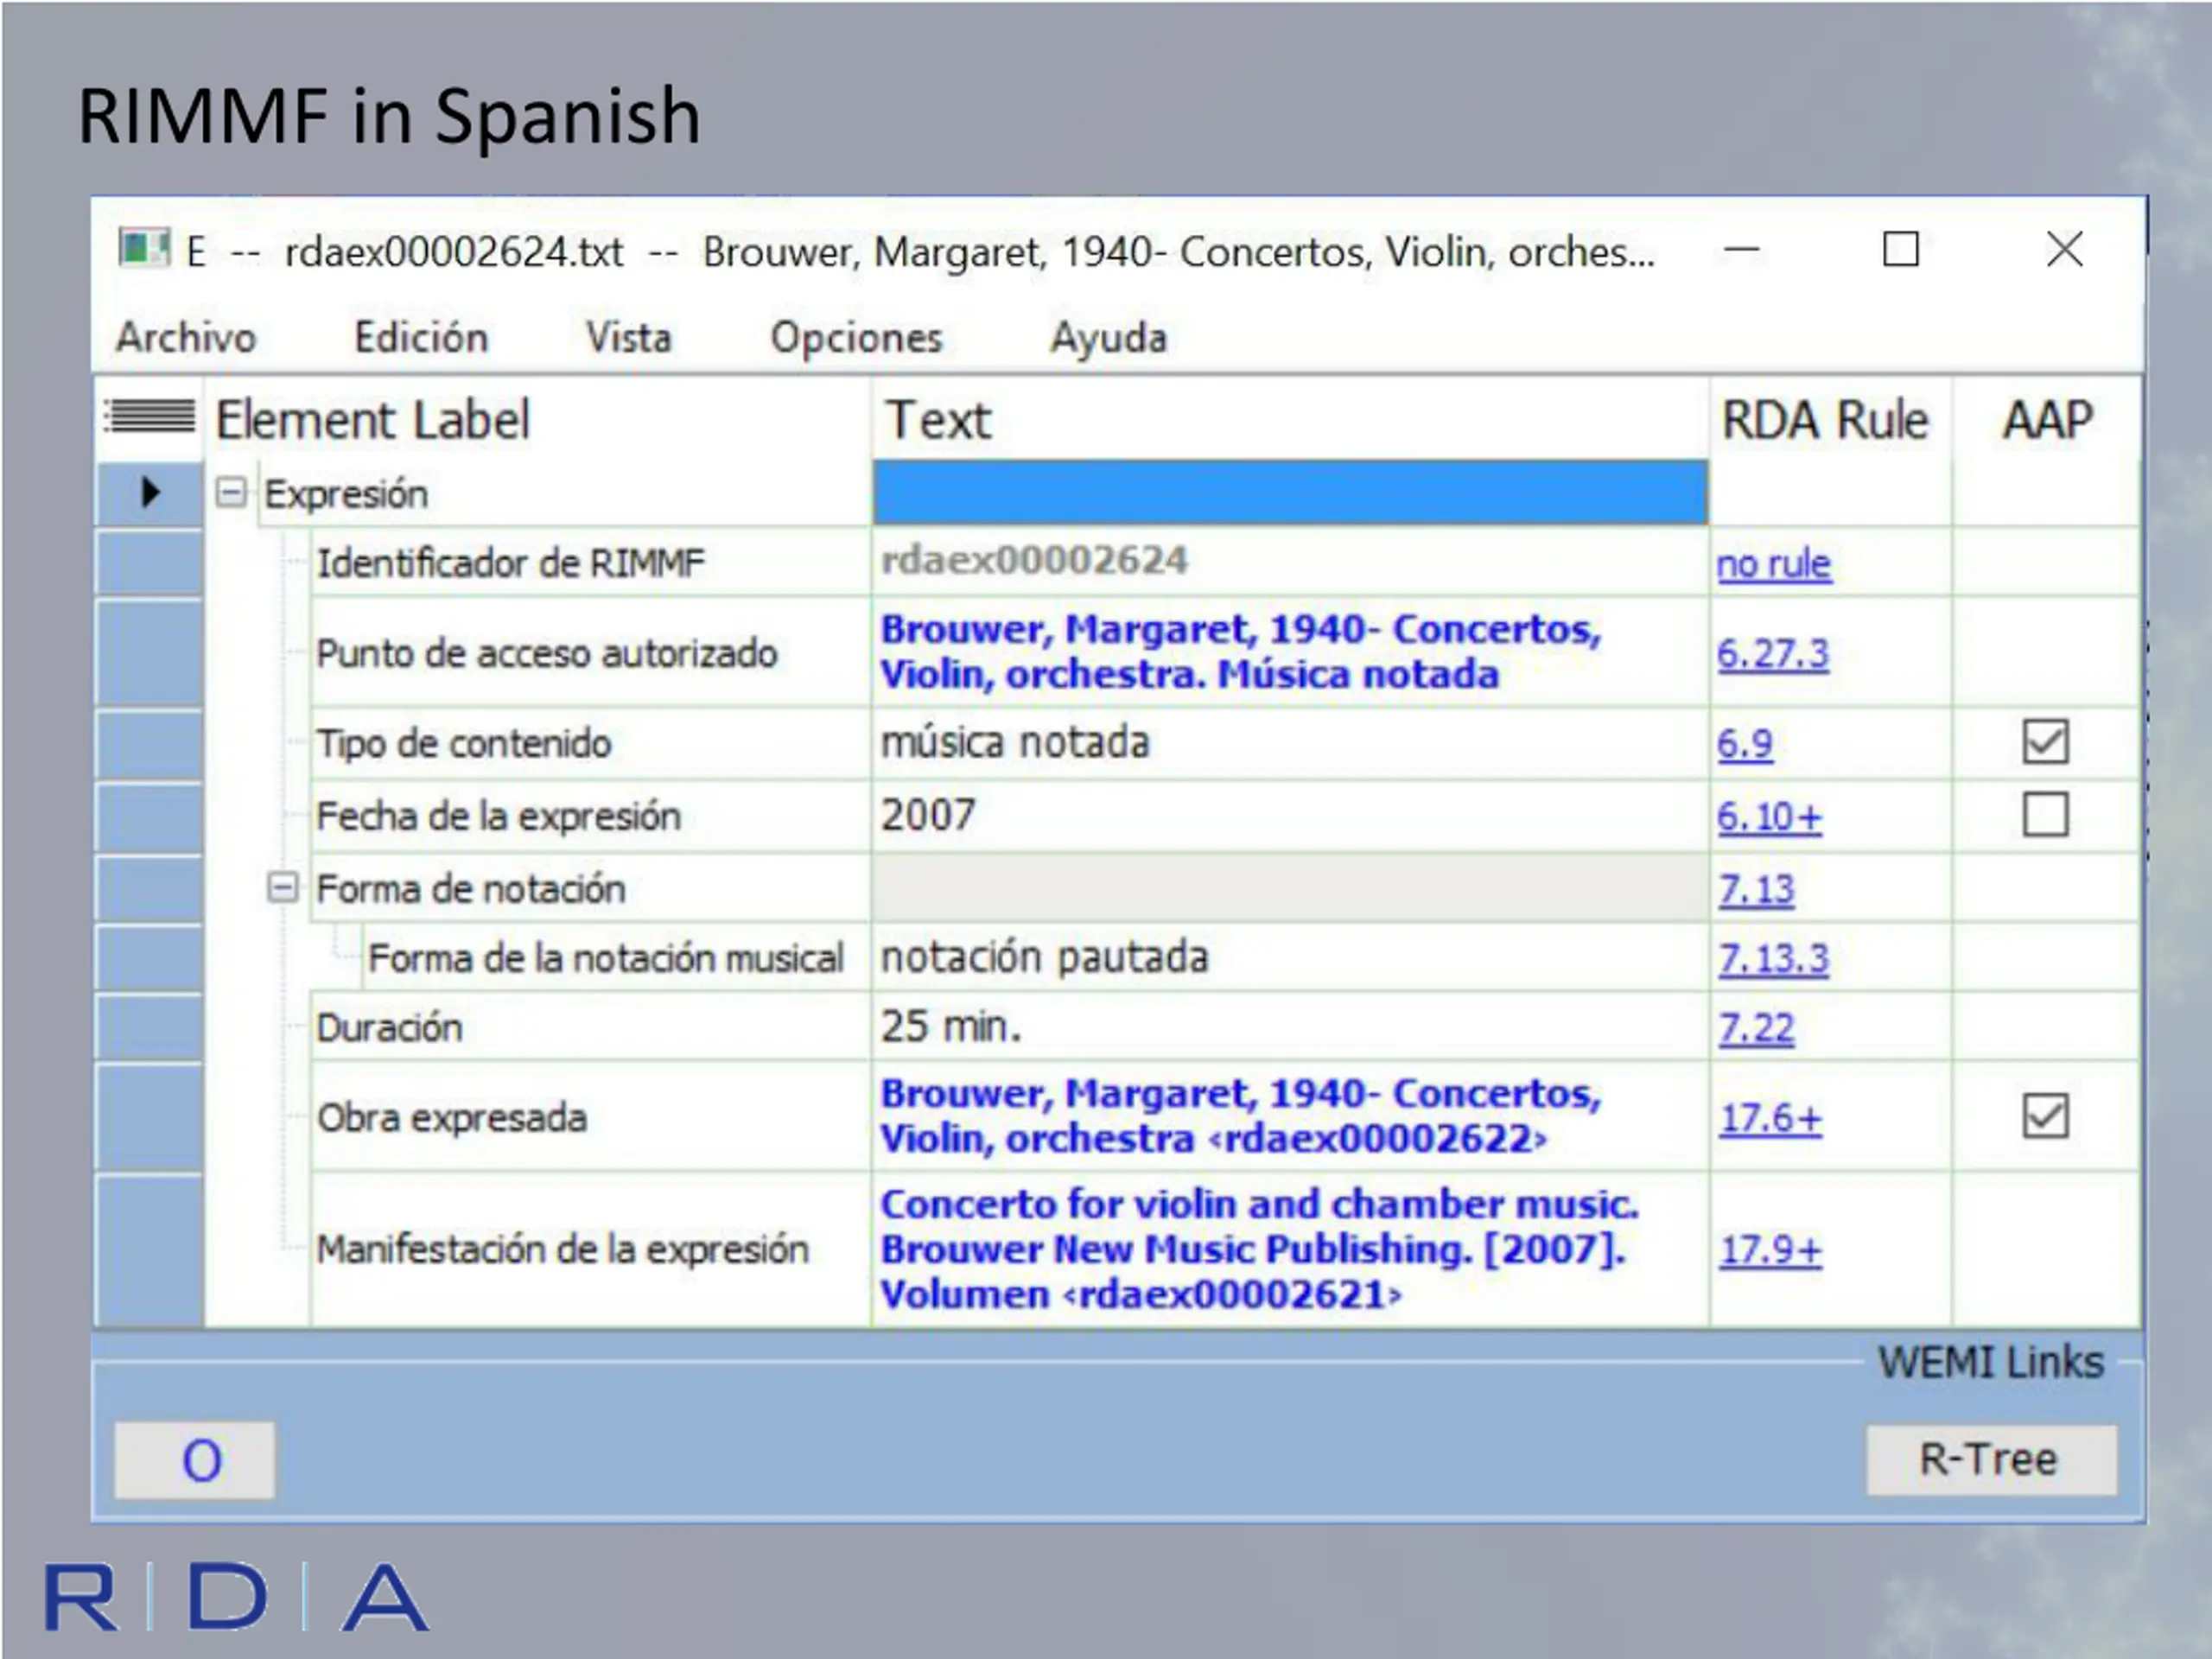Minimize the RIMMF window
This screenshot has height=1659, width=2212.
[x=1741, y=249]
